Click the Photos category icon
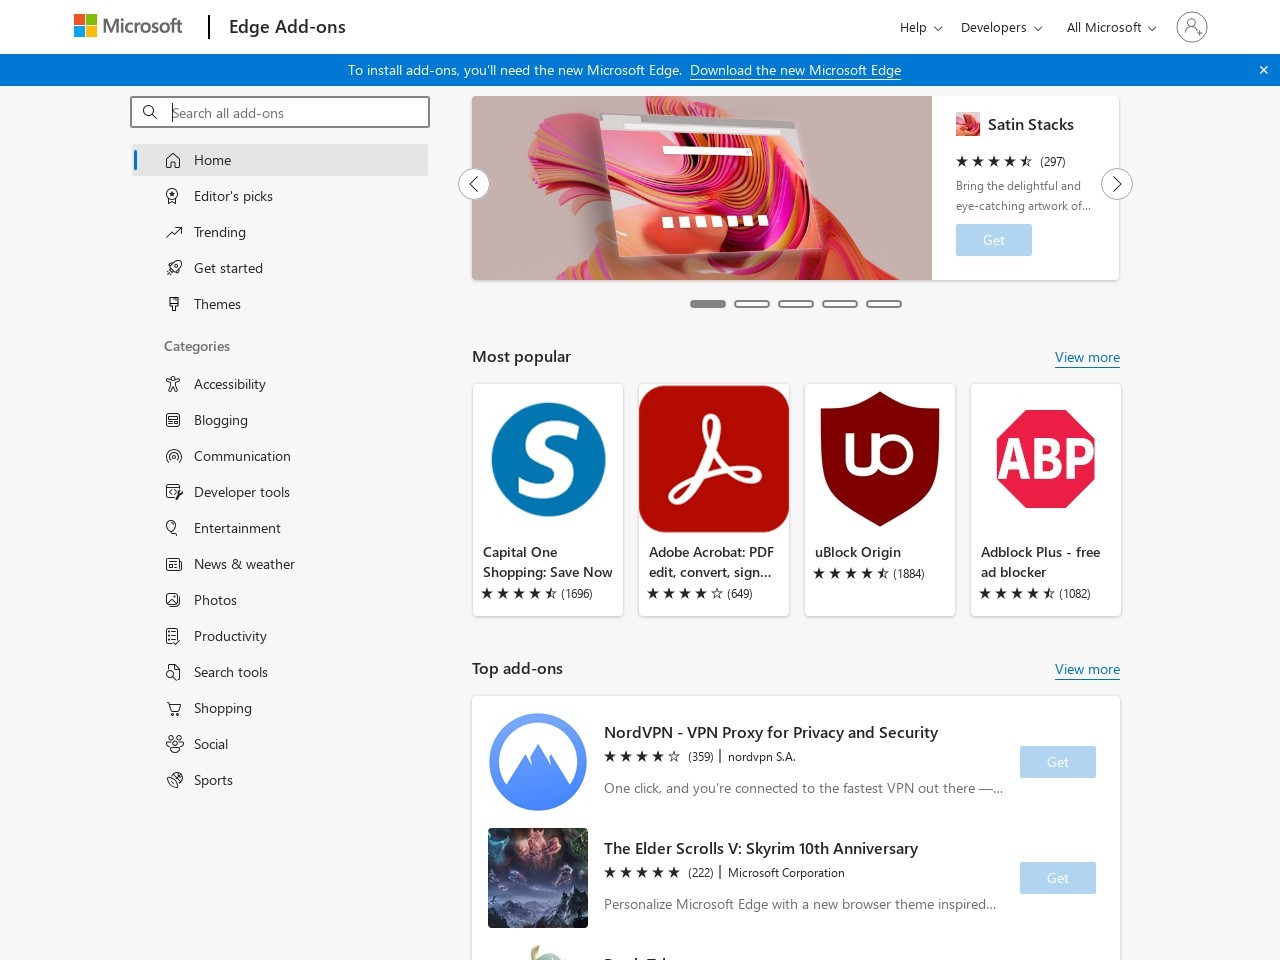 [x=173, y=600]
